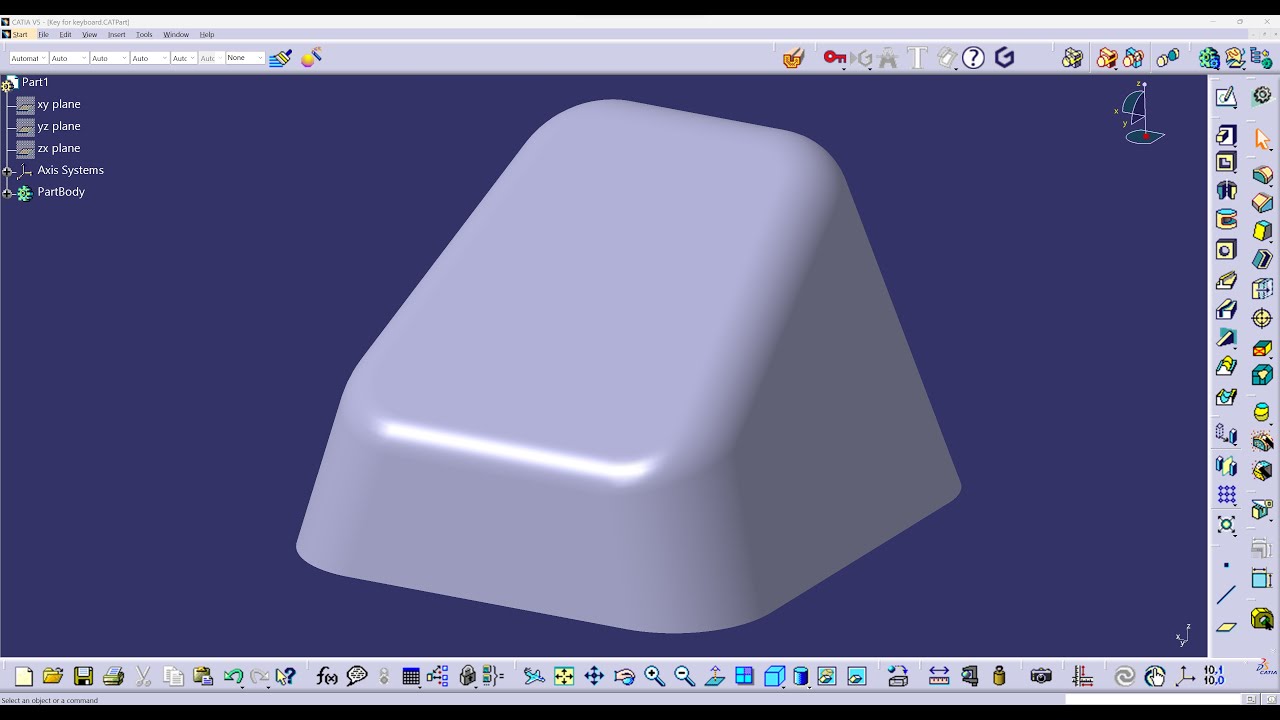Expand the PartBody node
The image size is (1280, 720).
tap(7, 193)
